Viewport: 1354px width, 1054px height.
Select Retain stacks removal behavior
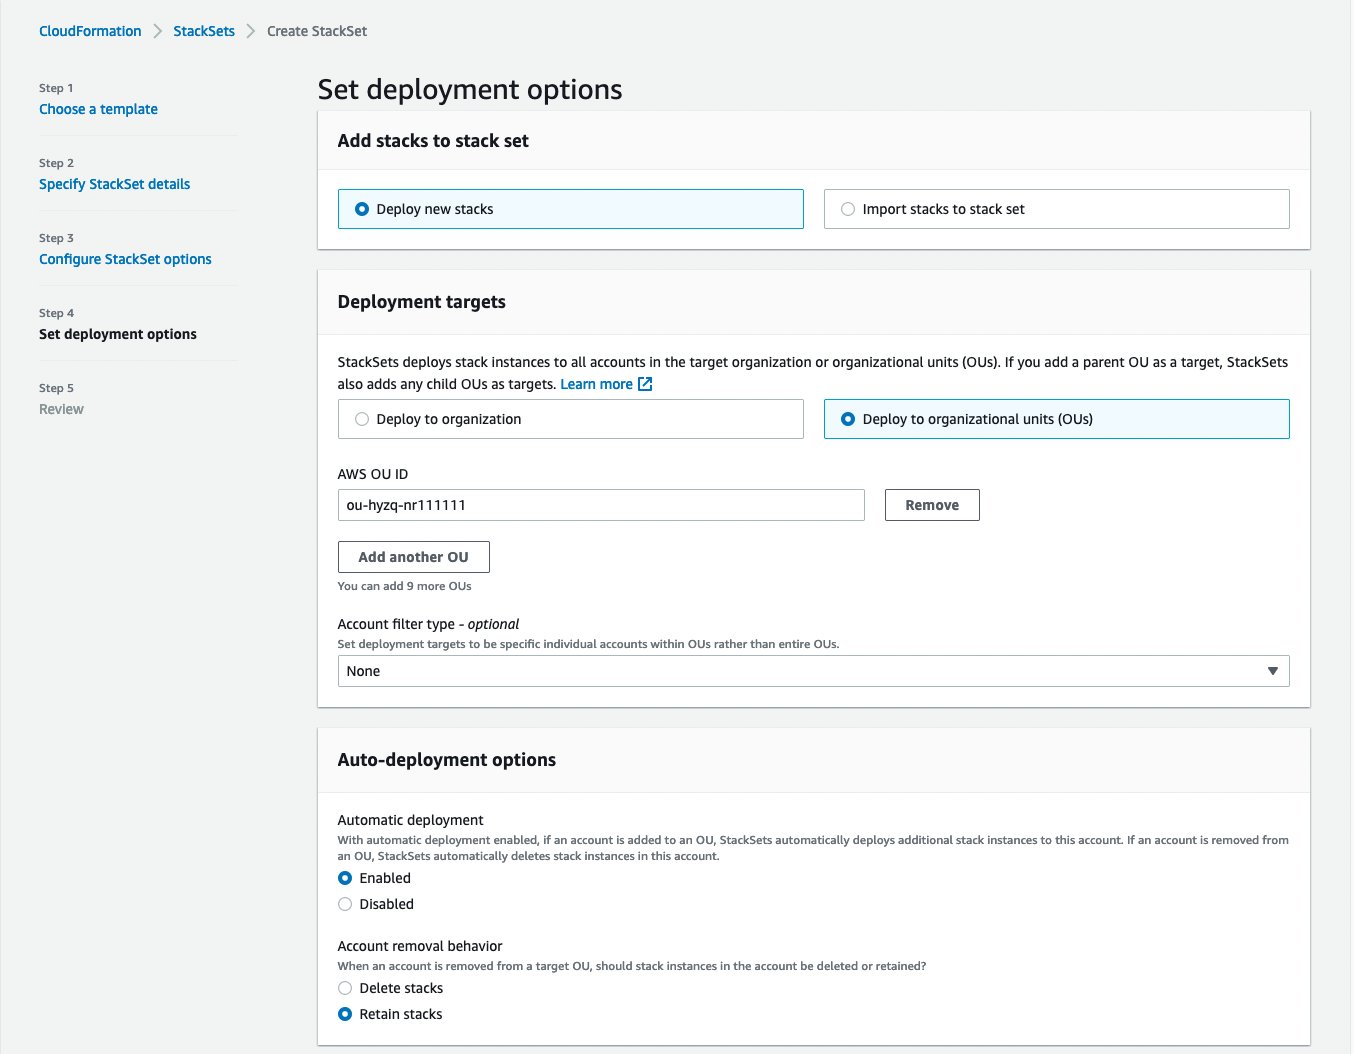click(345, 1014)
